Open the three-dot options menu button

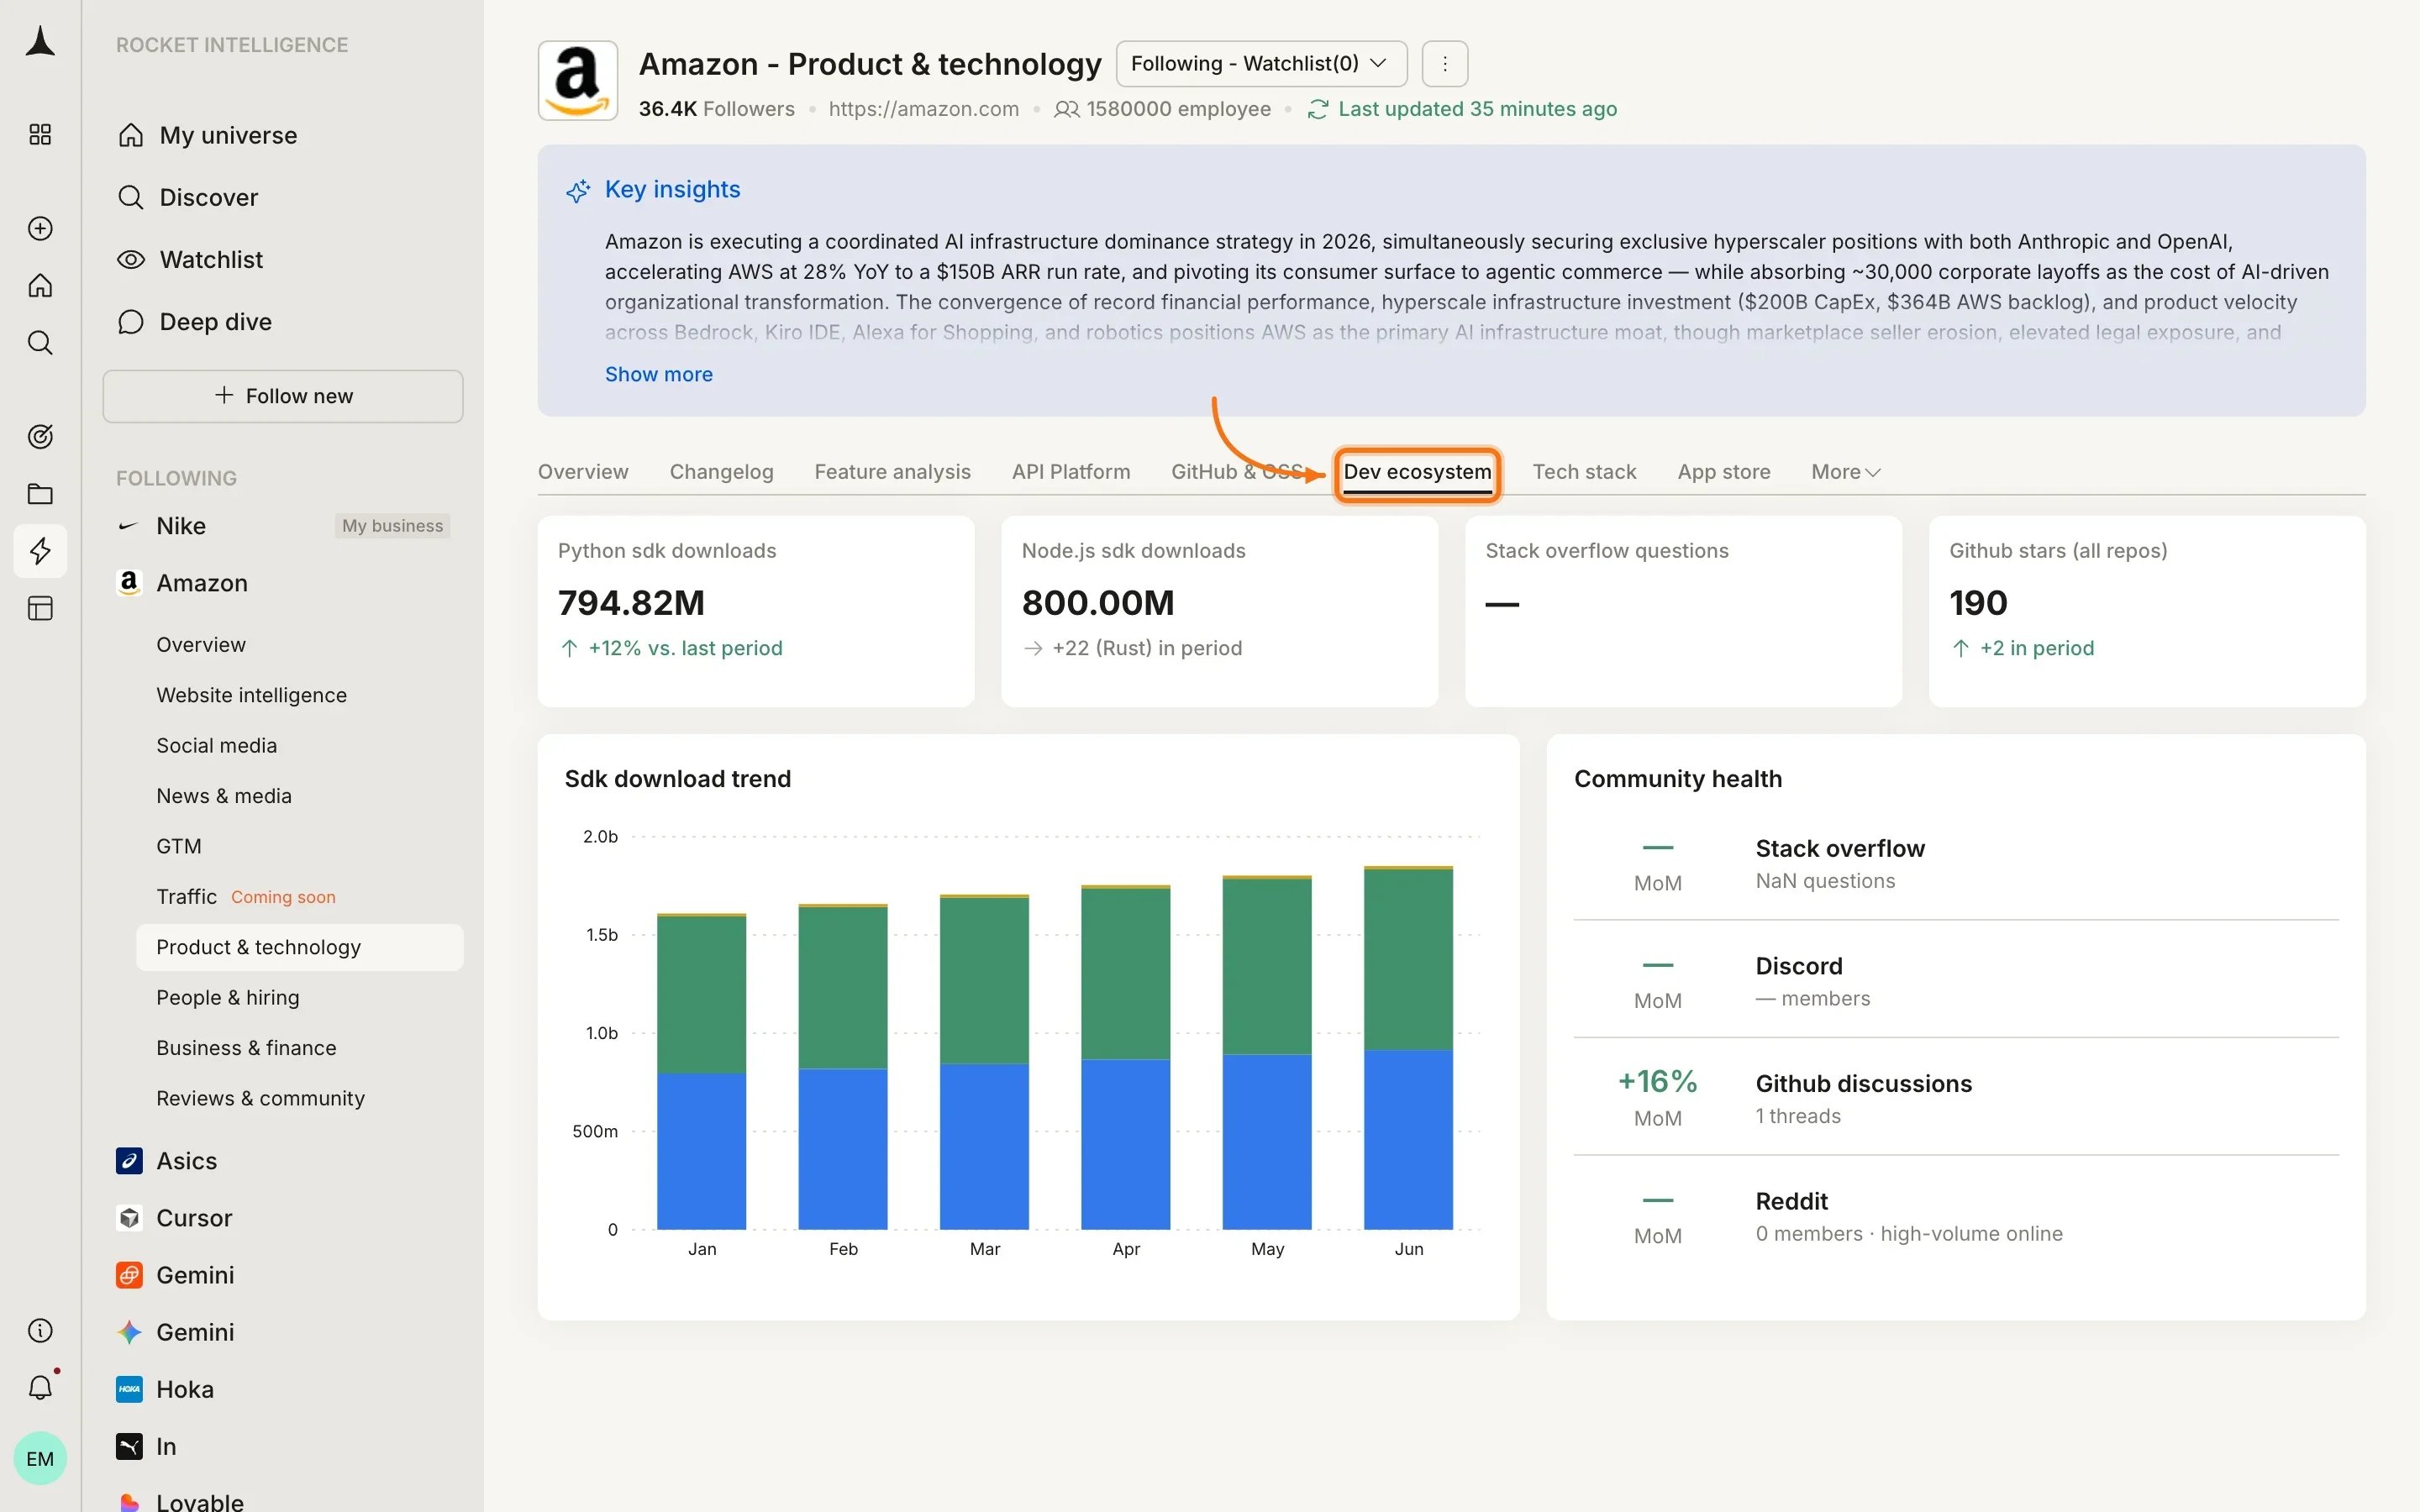(1445, 64)
